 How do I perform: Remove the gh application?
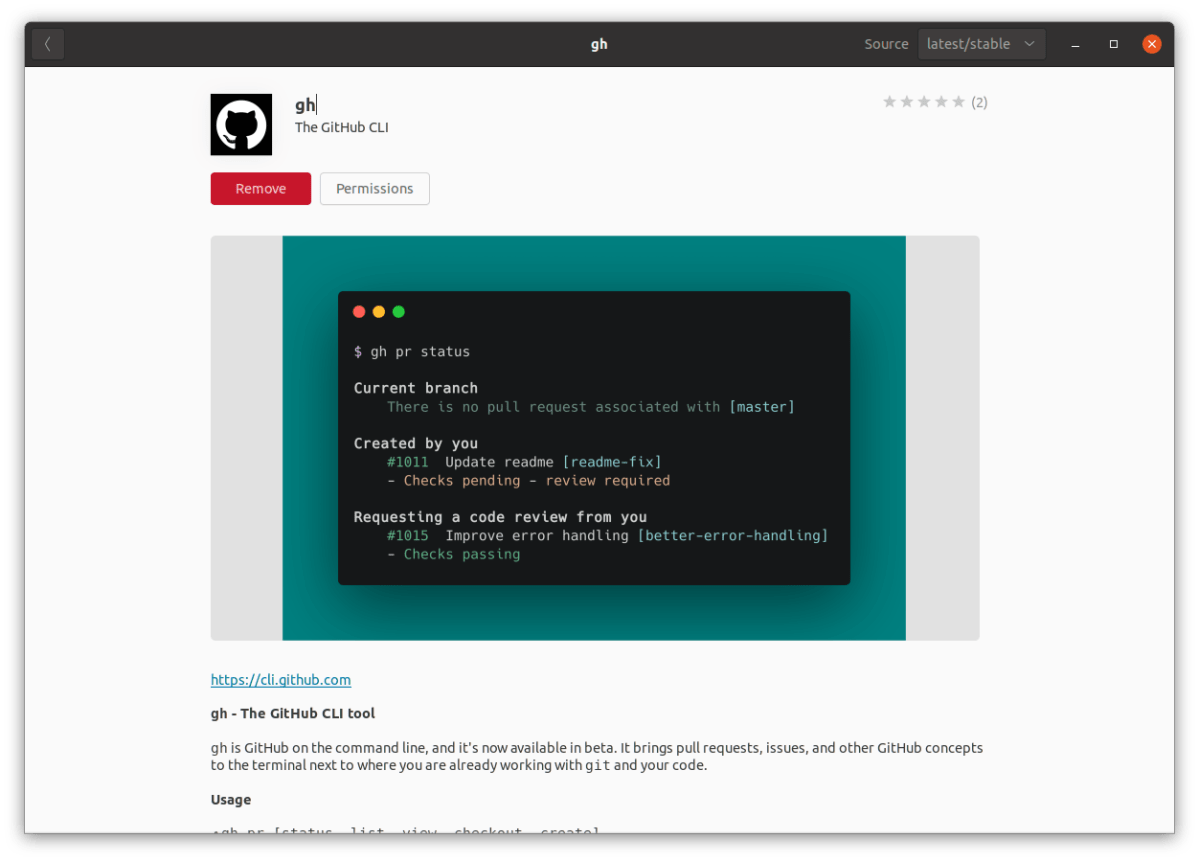(261, 189)
